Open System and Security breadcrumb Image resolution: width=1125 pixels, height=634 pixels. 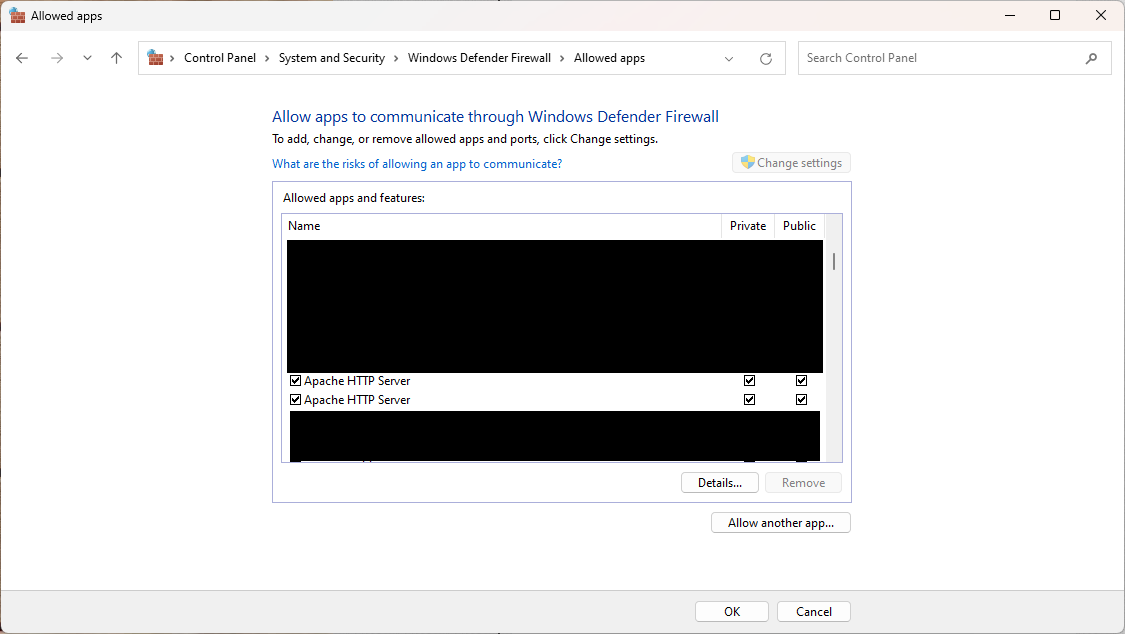point(331,58)
